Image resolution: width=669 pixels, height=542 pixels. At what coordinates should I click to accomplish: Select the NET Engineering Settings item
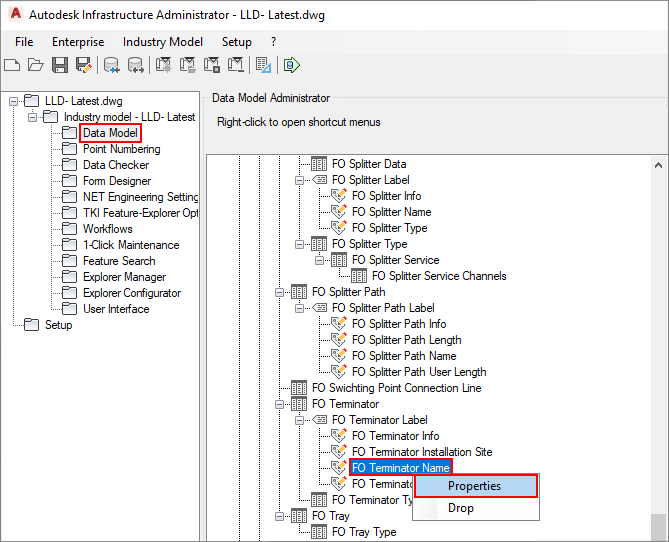(140, 197)
